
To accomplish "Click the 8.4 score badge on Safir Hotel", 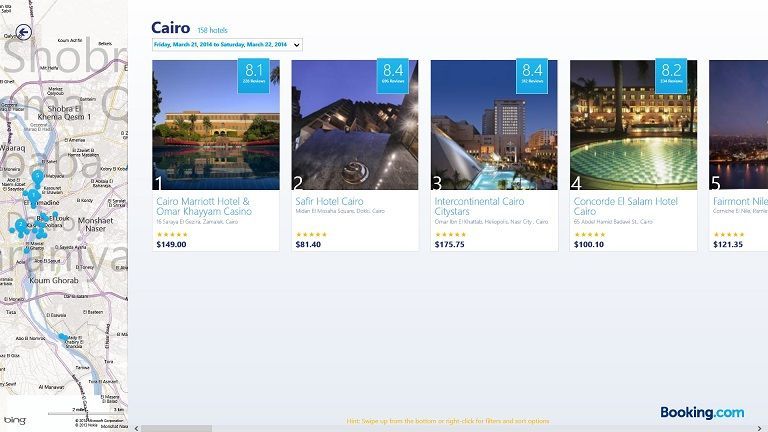I will point(393,75).
